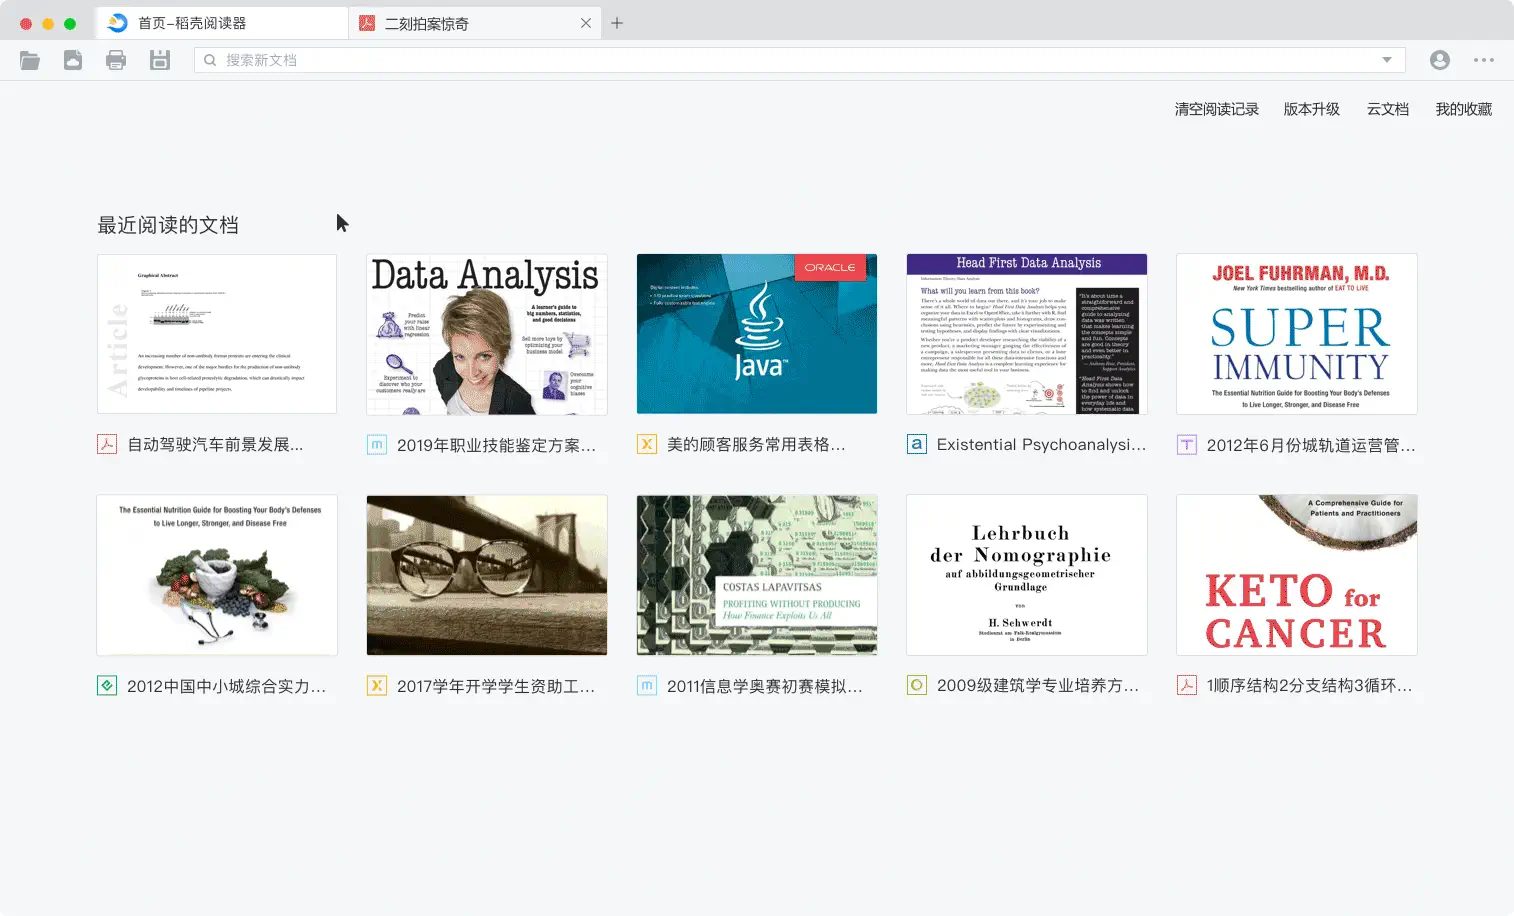The image size is (1514, 916).
Task: Open the three-dot more options menu
Action: click(x=1483, y=61)
